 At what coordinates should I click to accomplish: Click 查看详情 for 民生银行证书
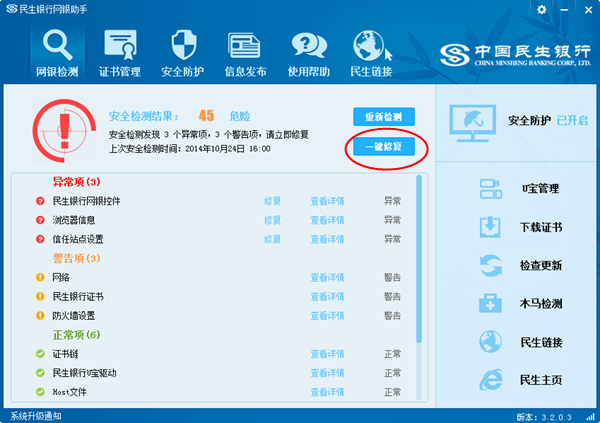pyautogui.click(x=327, y=297)
